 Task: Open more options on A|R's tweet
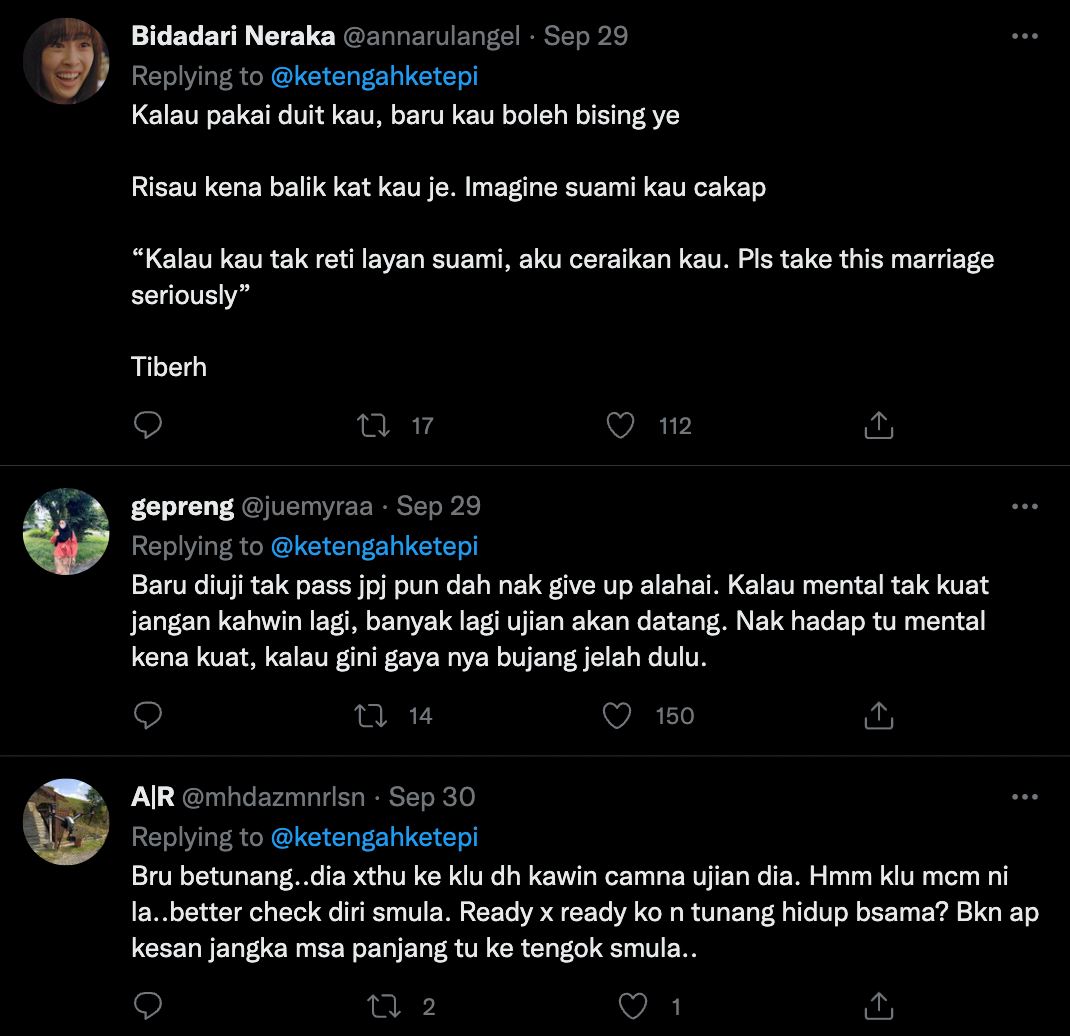click(1026, 796)
